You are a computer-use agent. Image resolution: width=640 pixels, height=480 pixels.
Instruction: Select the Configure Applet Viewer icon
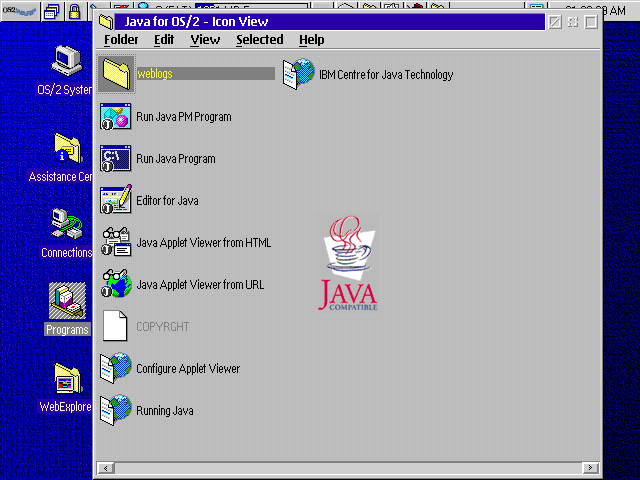point(116,368)
